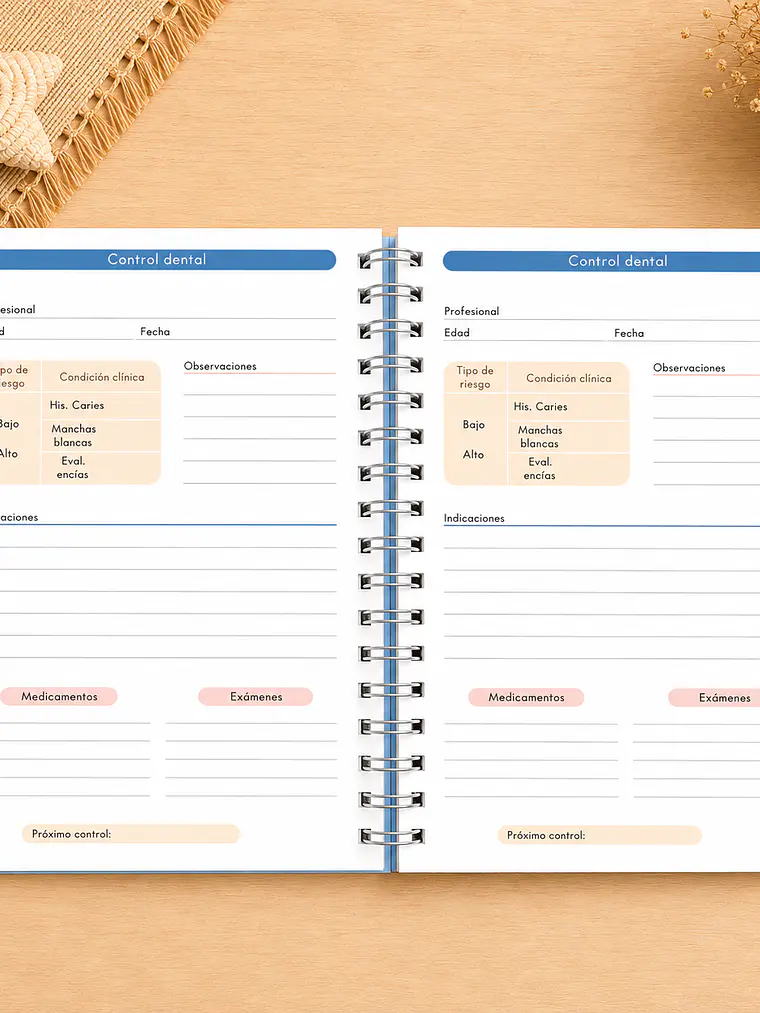The image size is (760, 1013).
Task: Select Eval. encías on the left page
Action: tap(72, 468)
